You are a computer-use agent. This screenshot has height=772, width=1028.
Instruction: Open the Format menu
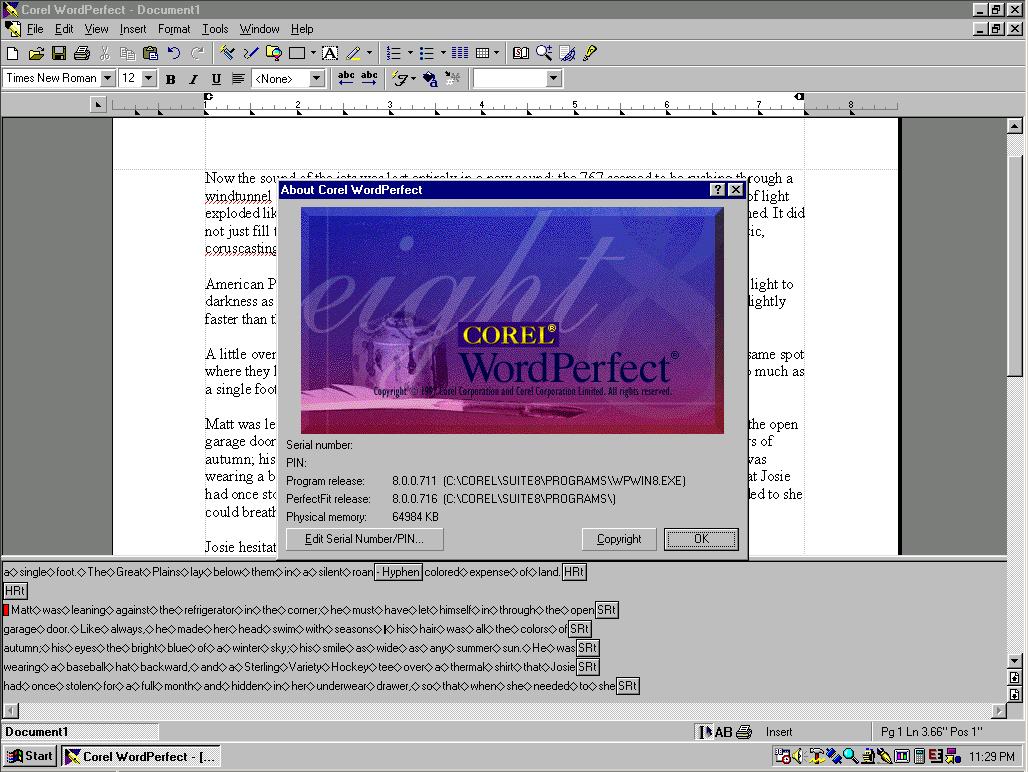point(174,29)
